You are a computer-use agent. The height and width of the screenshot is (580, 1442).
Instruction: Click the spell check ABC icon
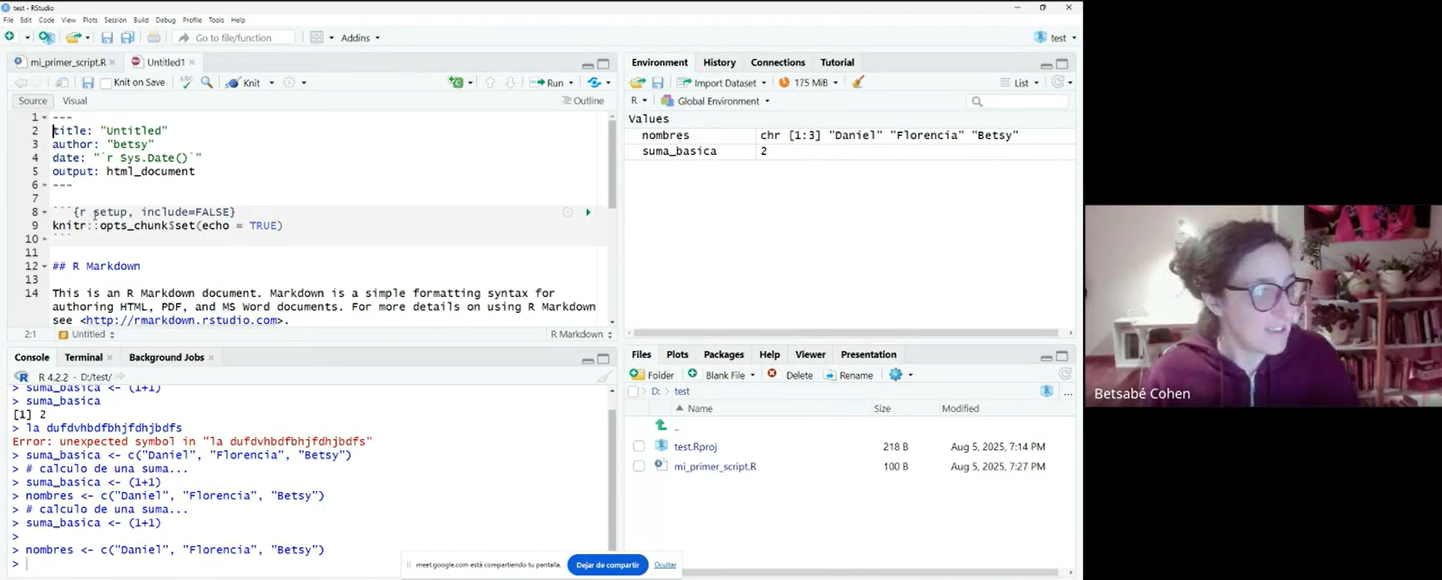click(186, 83)
